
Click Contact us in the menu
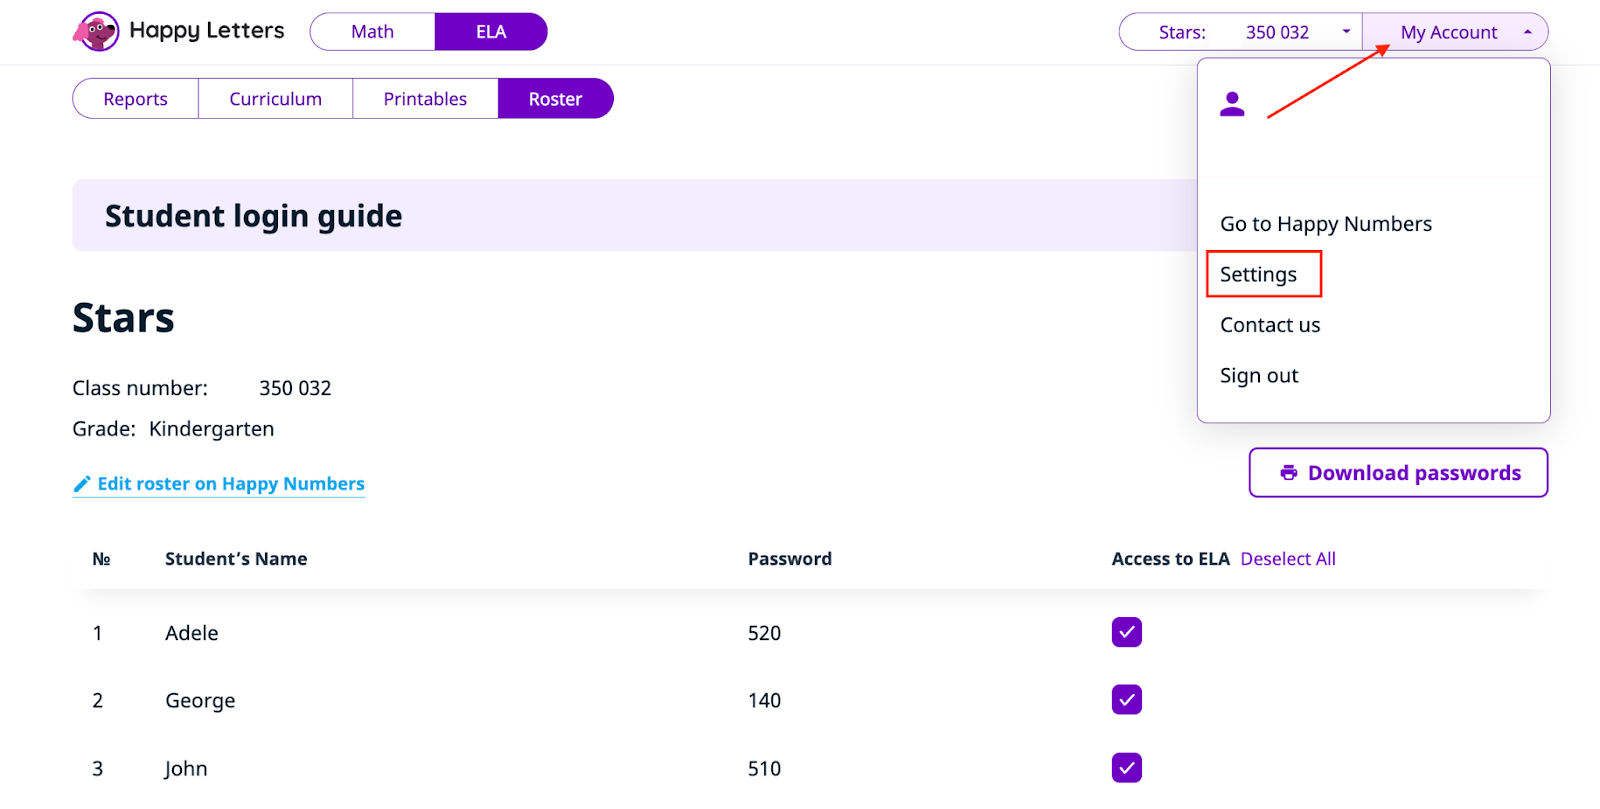1270,325
